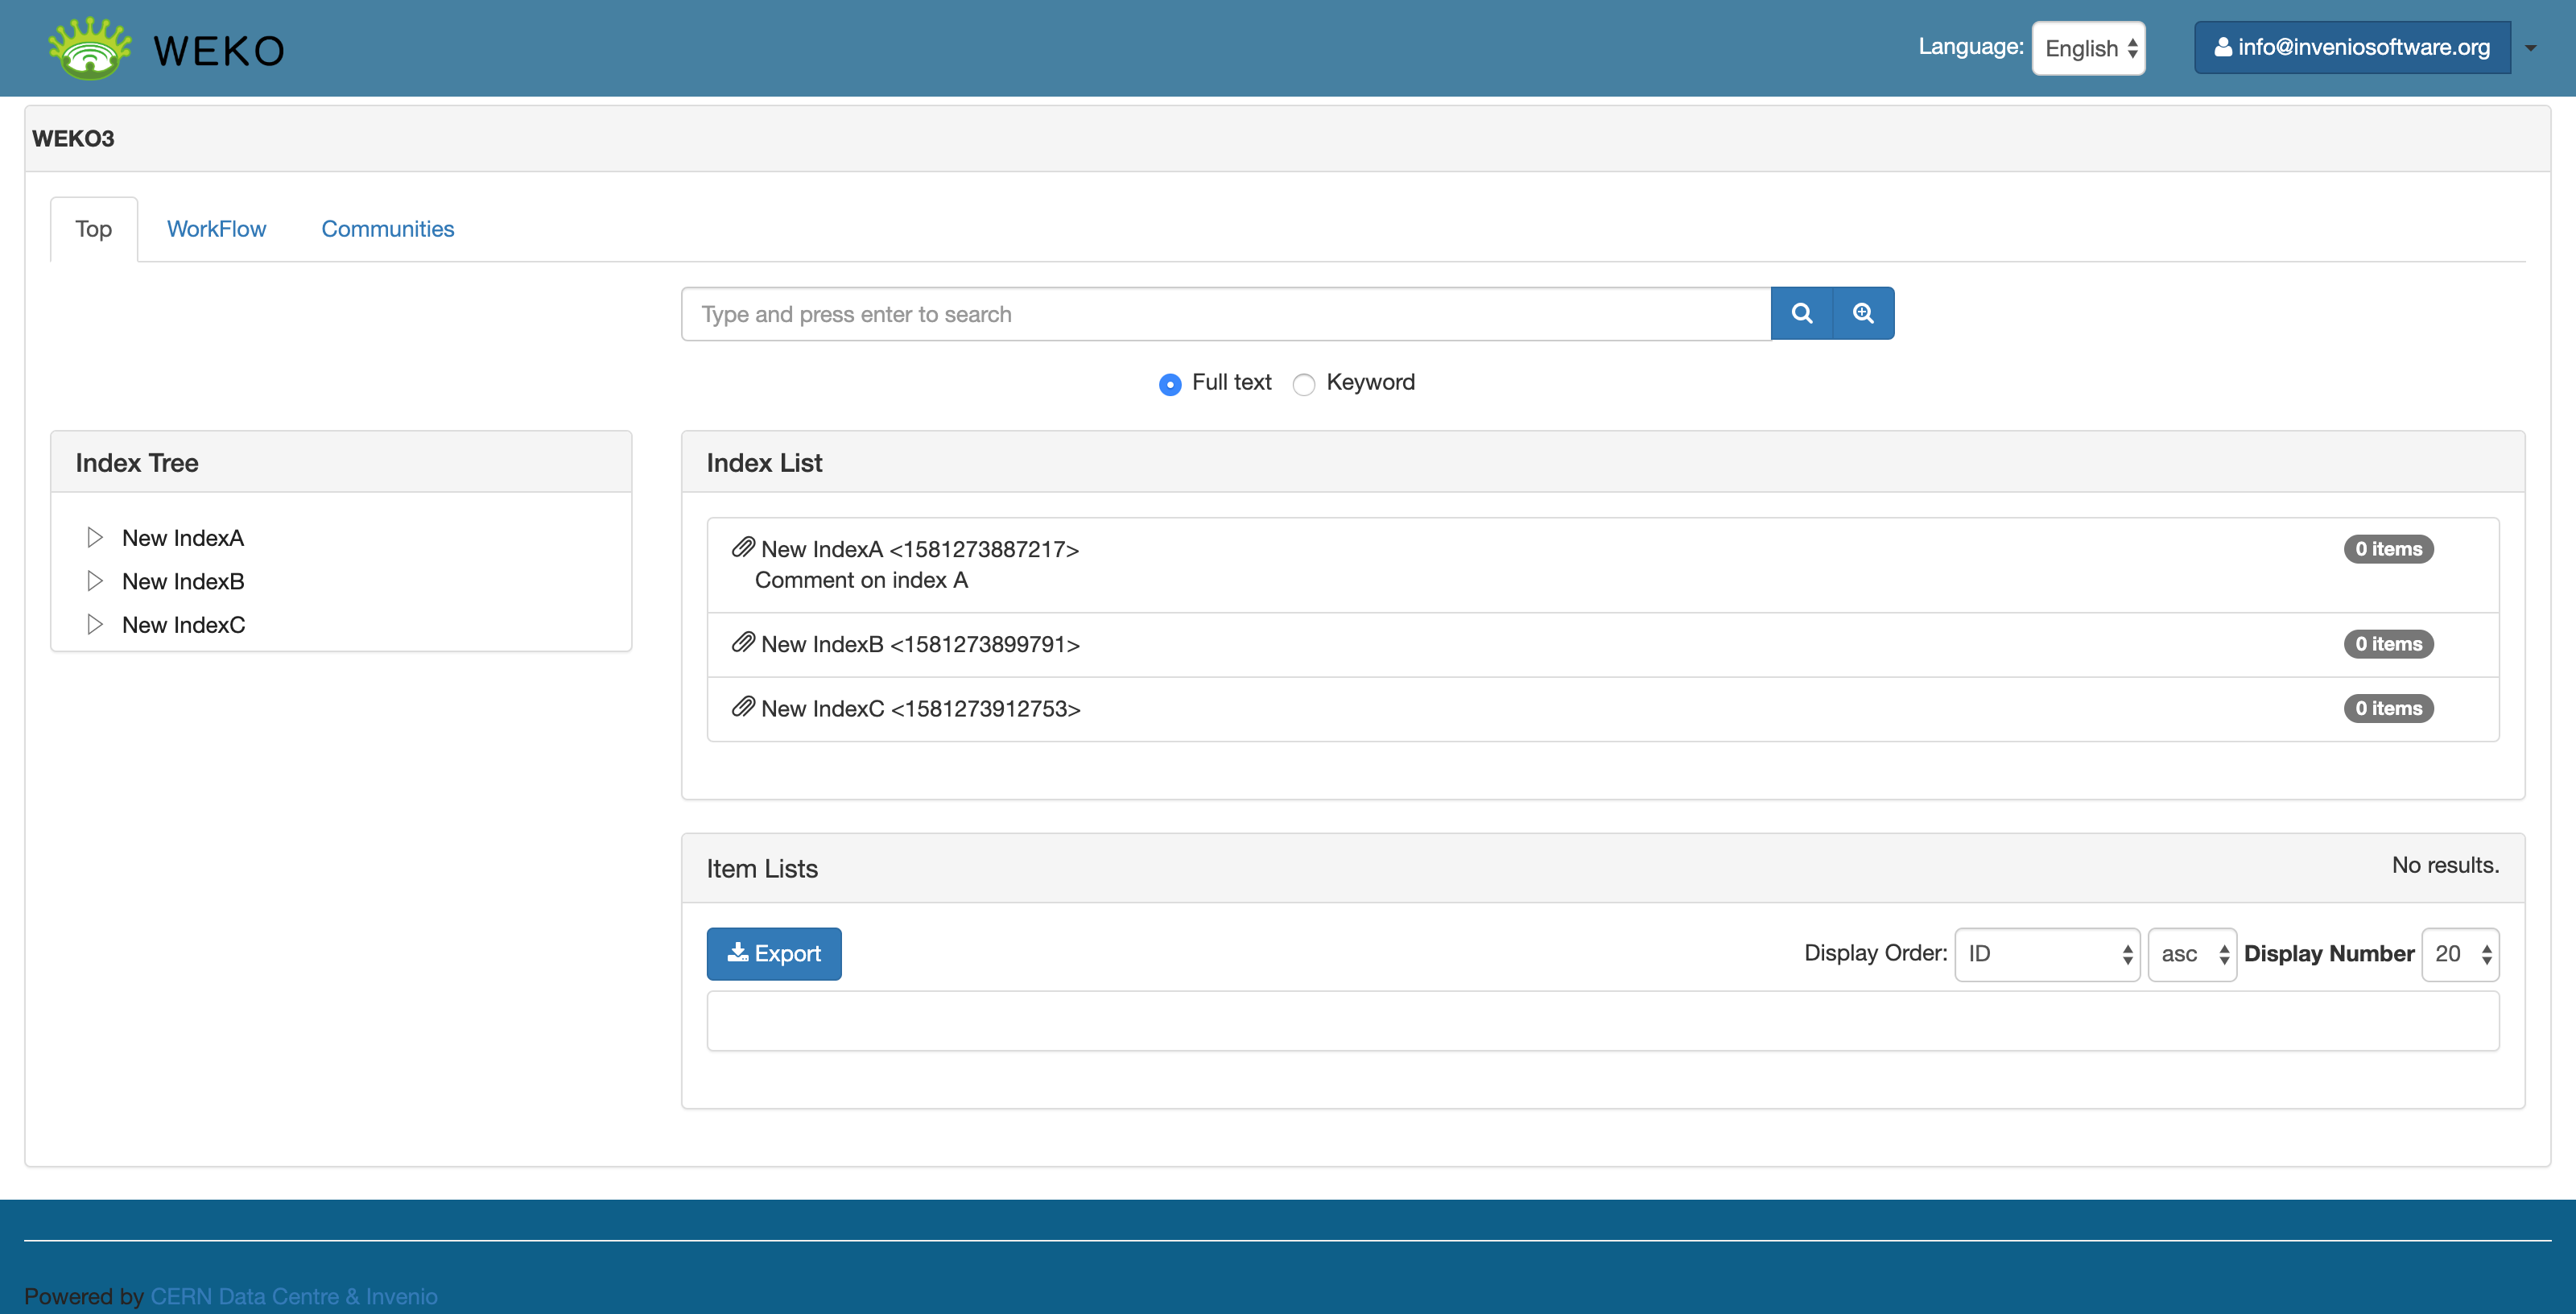Screen dimensions: 2576x1314
Task: Open the Language dropdown
Action: [2088, 48]
